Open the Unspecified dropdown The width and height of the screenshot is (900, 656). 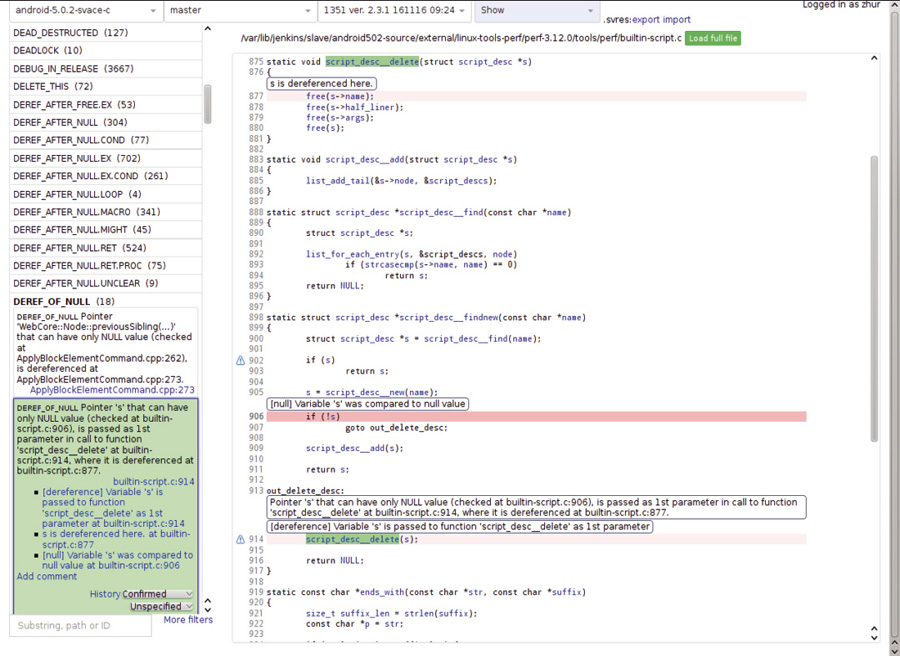tap(161, 607)
